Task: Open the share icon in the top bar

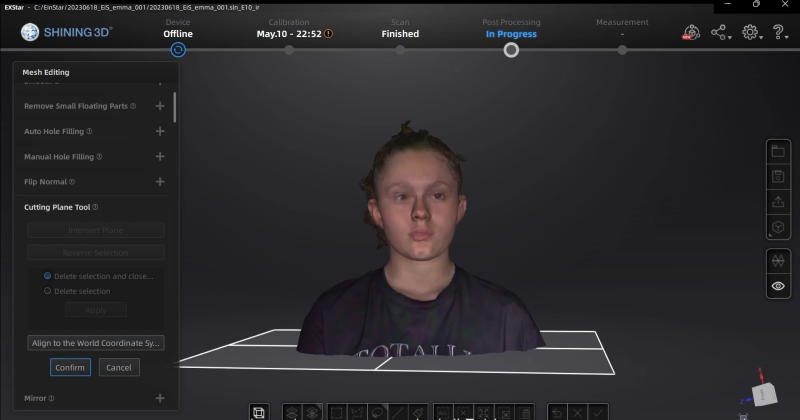Action: click(718, 32)
